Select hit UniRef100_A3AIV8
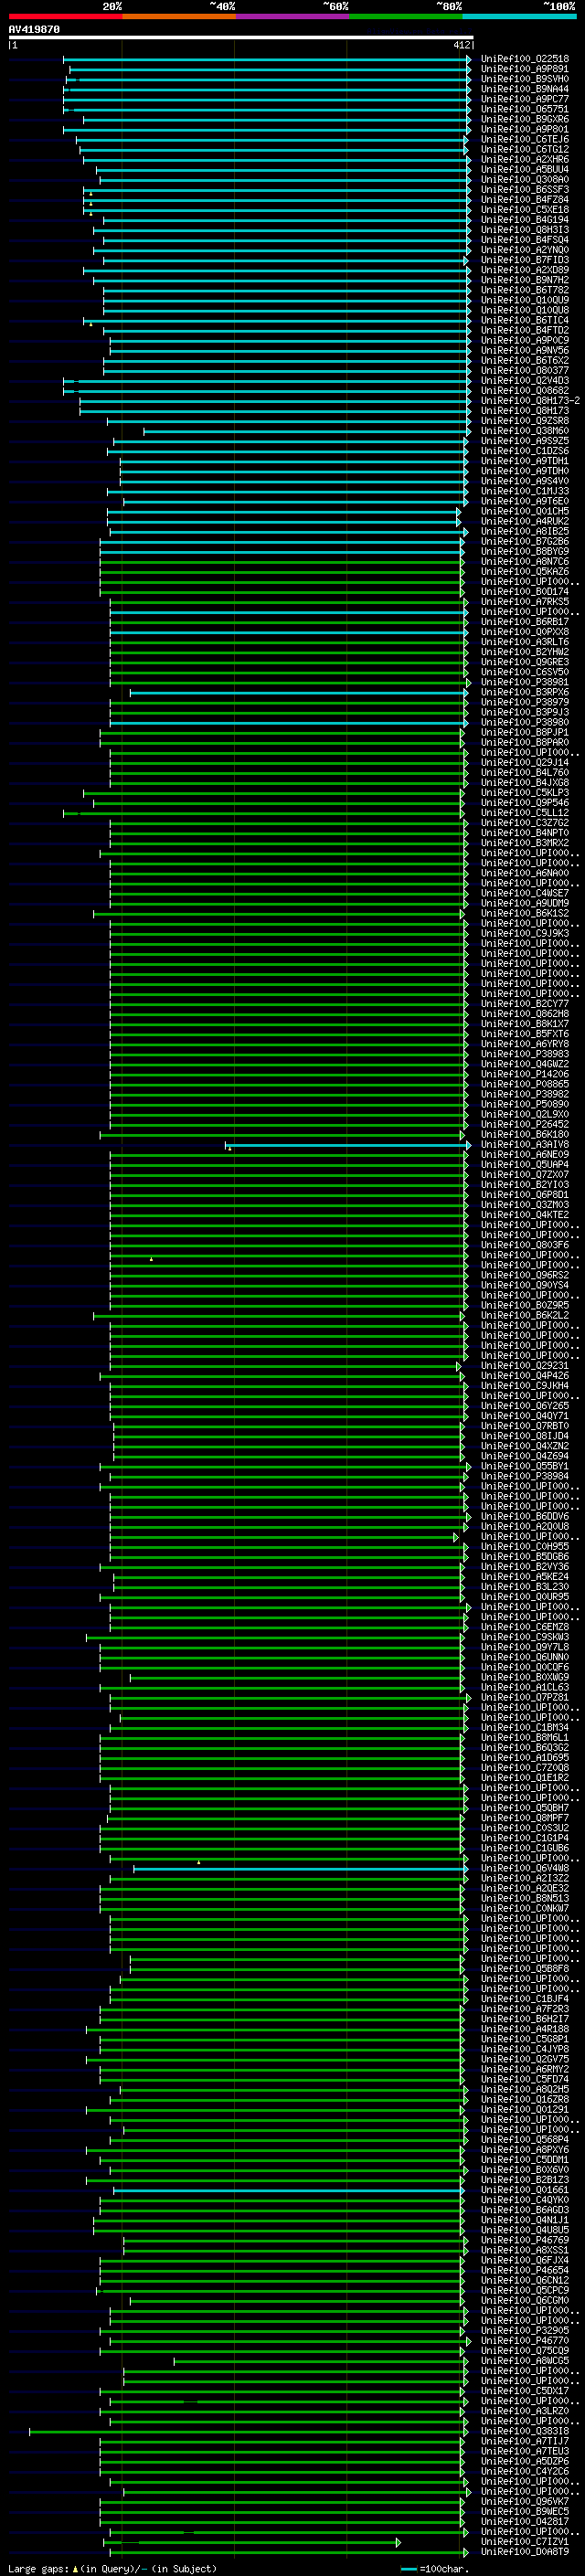The height and width of the screenshot is (2576, 585). pyautogui.click(x=525, y=1144)
